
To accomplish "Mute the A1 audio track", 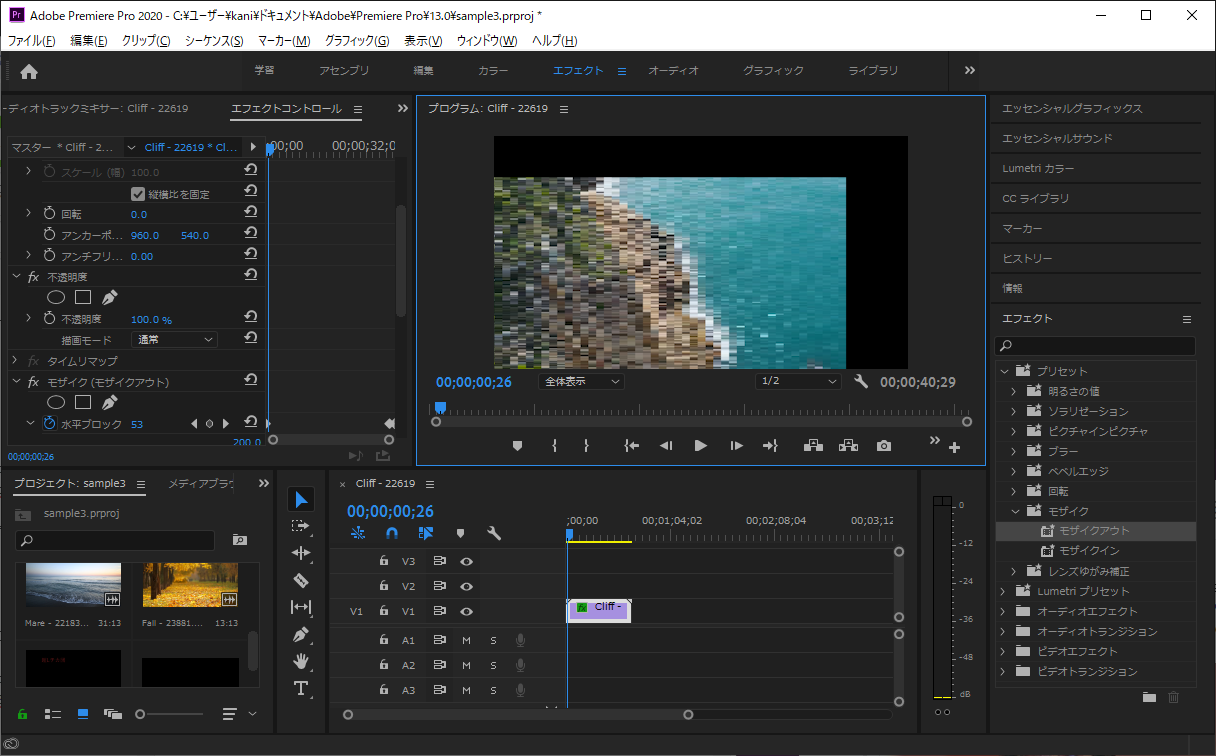I will pos(466,639).
